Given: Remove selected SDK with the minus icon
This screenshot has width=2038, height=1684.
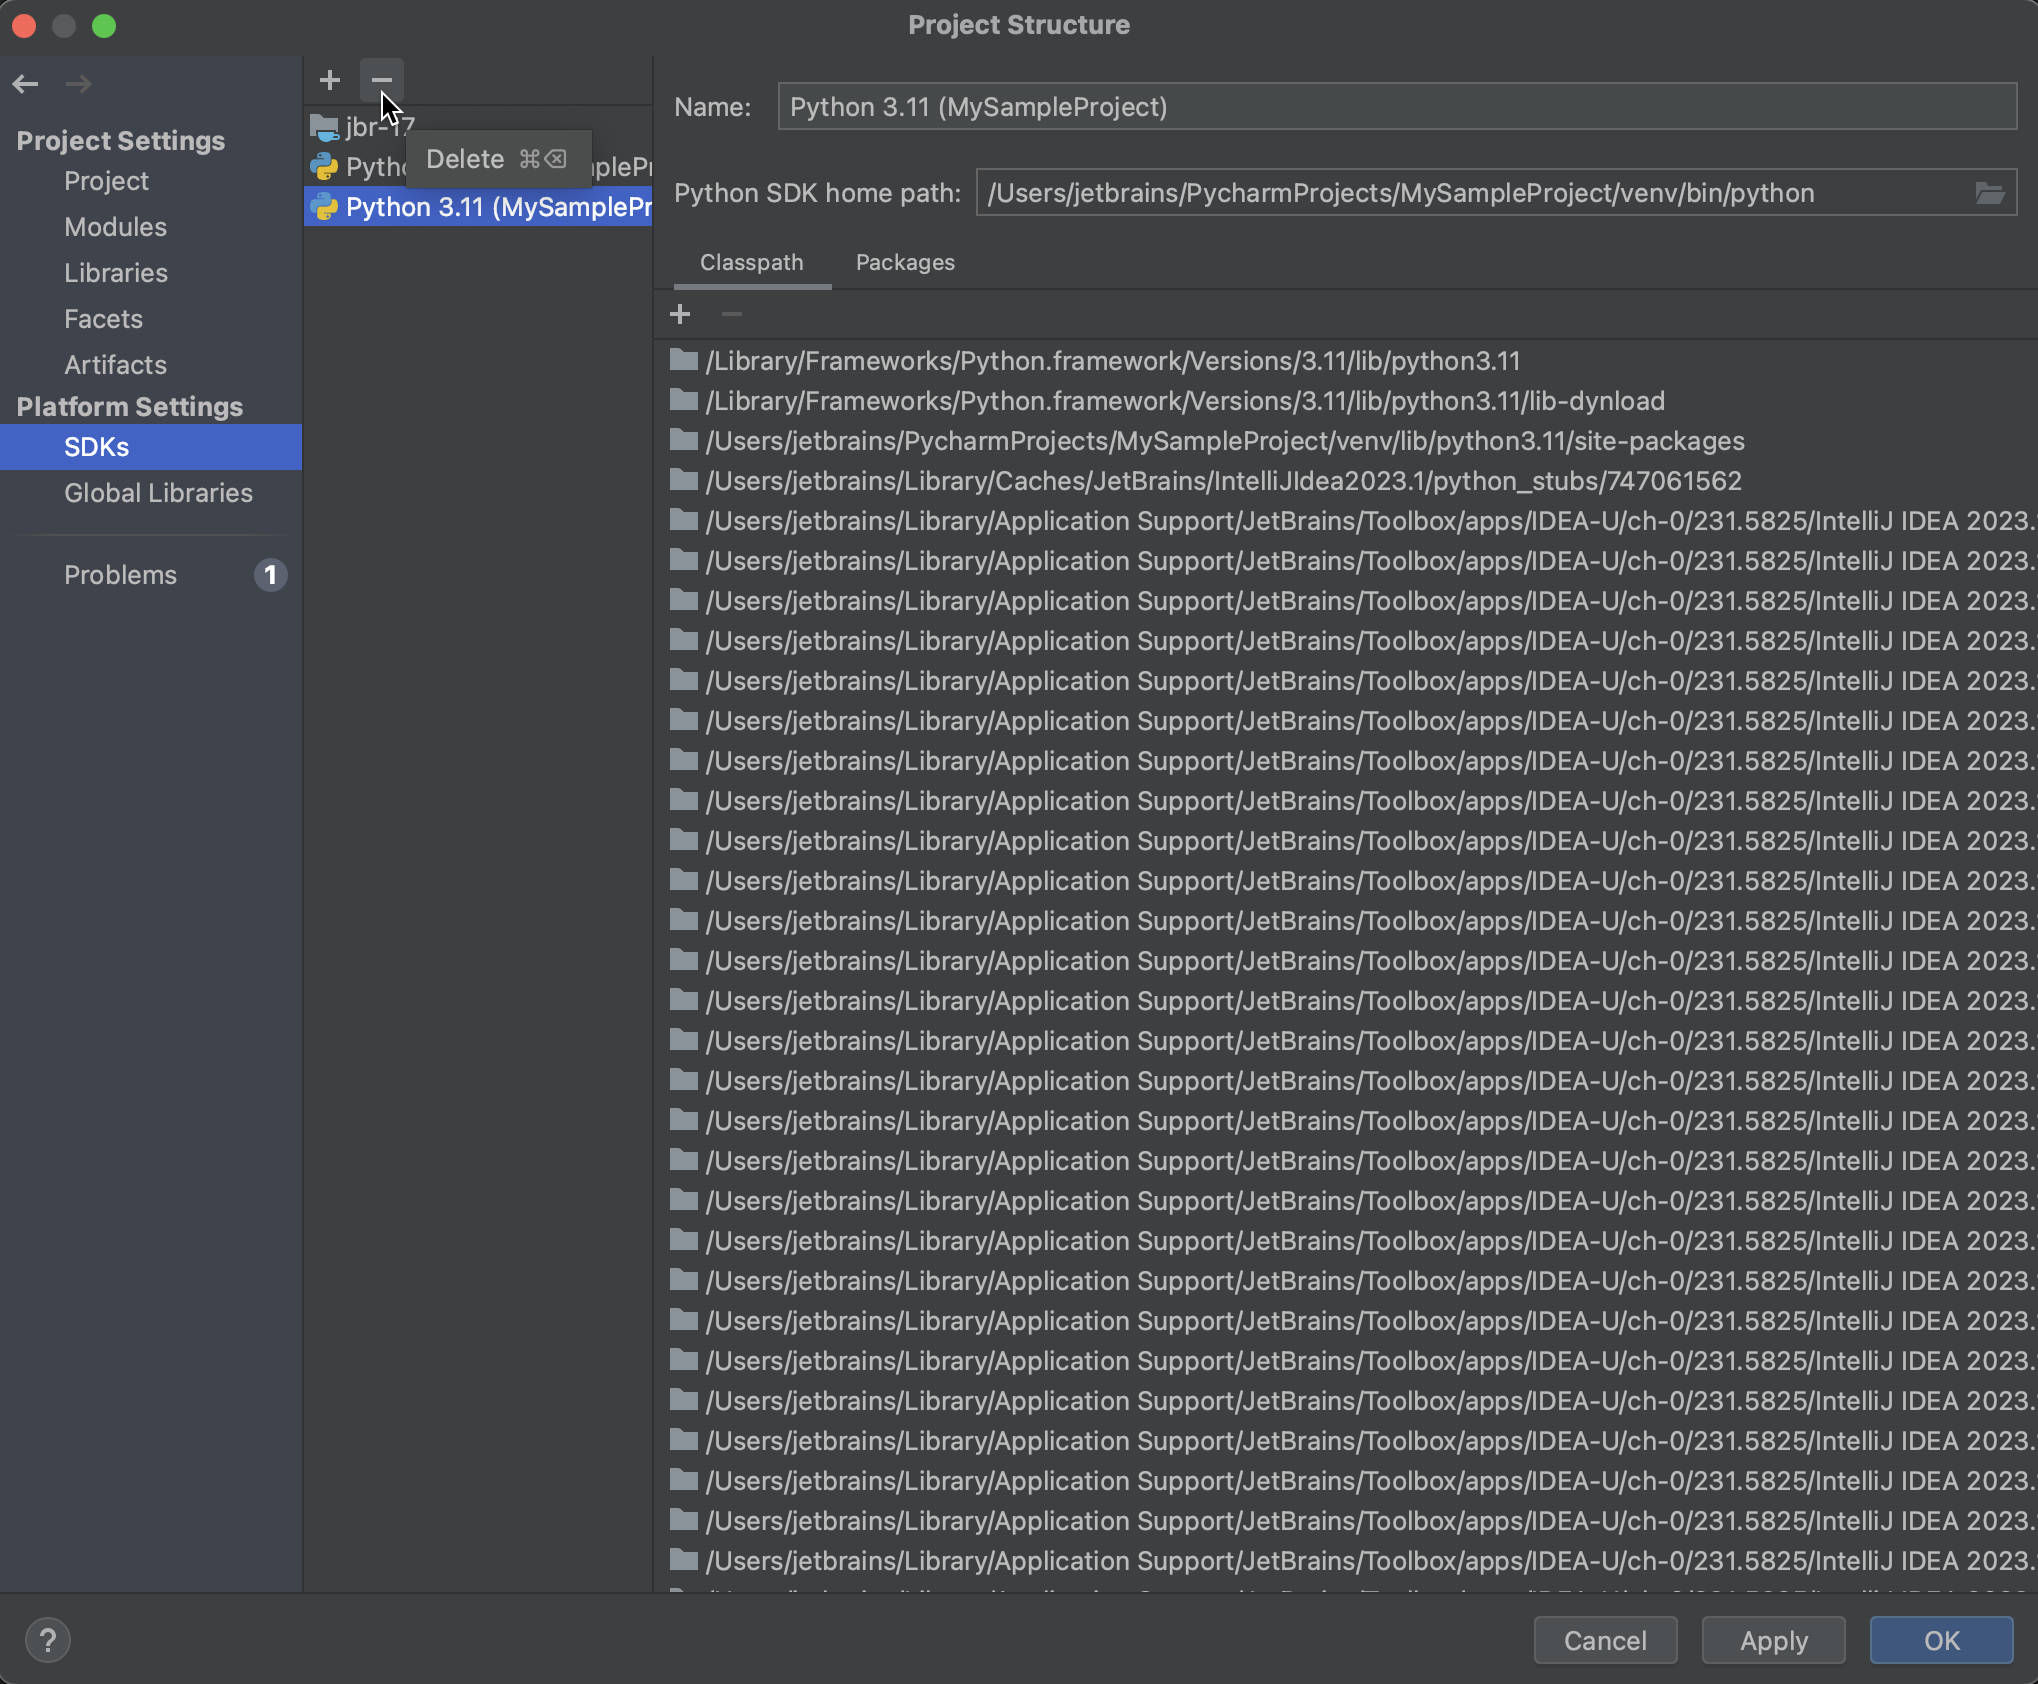Looking at the screenshot, I should coord(381,80).
